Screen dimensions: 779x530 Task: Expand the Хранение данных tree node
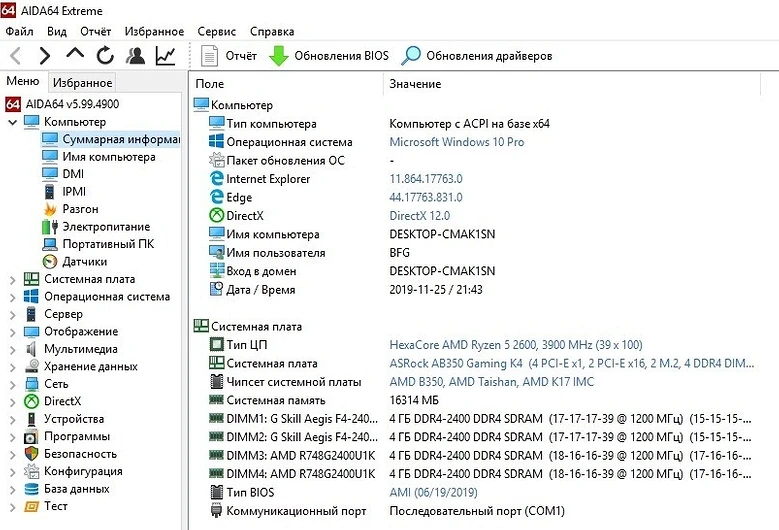[12, 367]
